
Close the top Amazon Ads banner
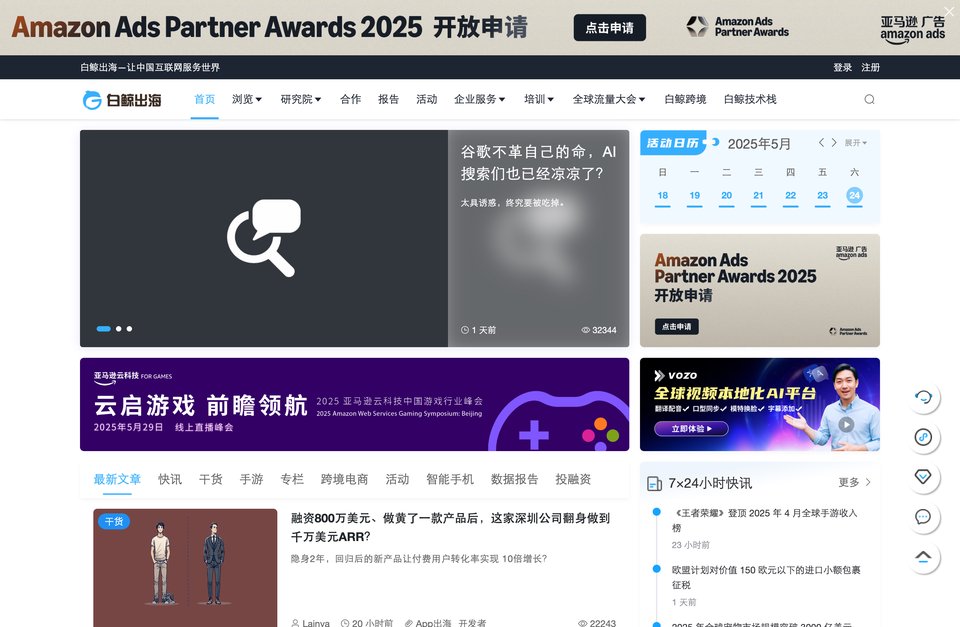[948, 11]
